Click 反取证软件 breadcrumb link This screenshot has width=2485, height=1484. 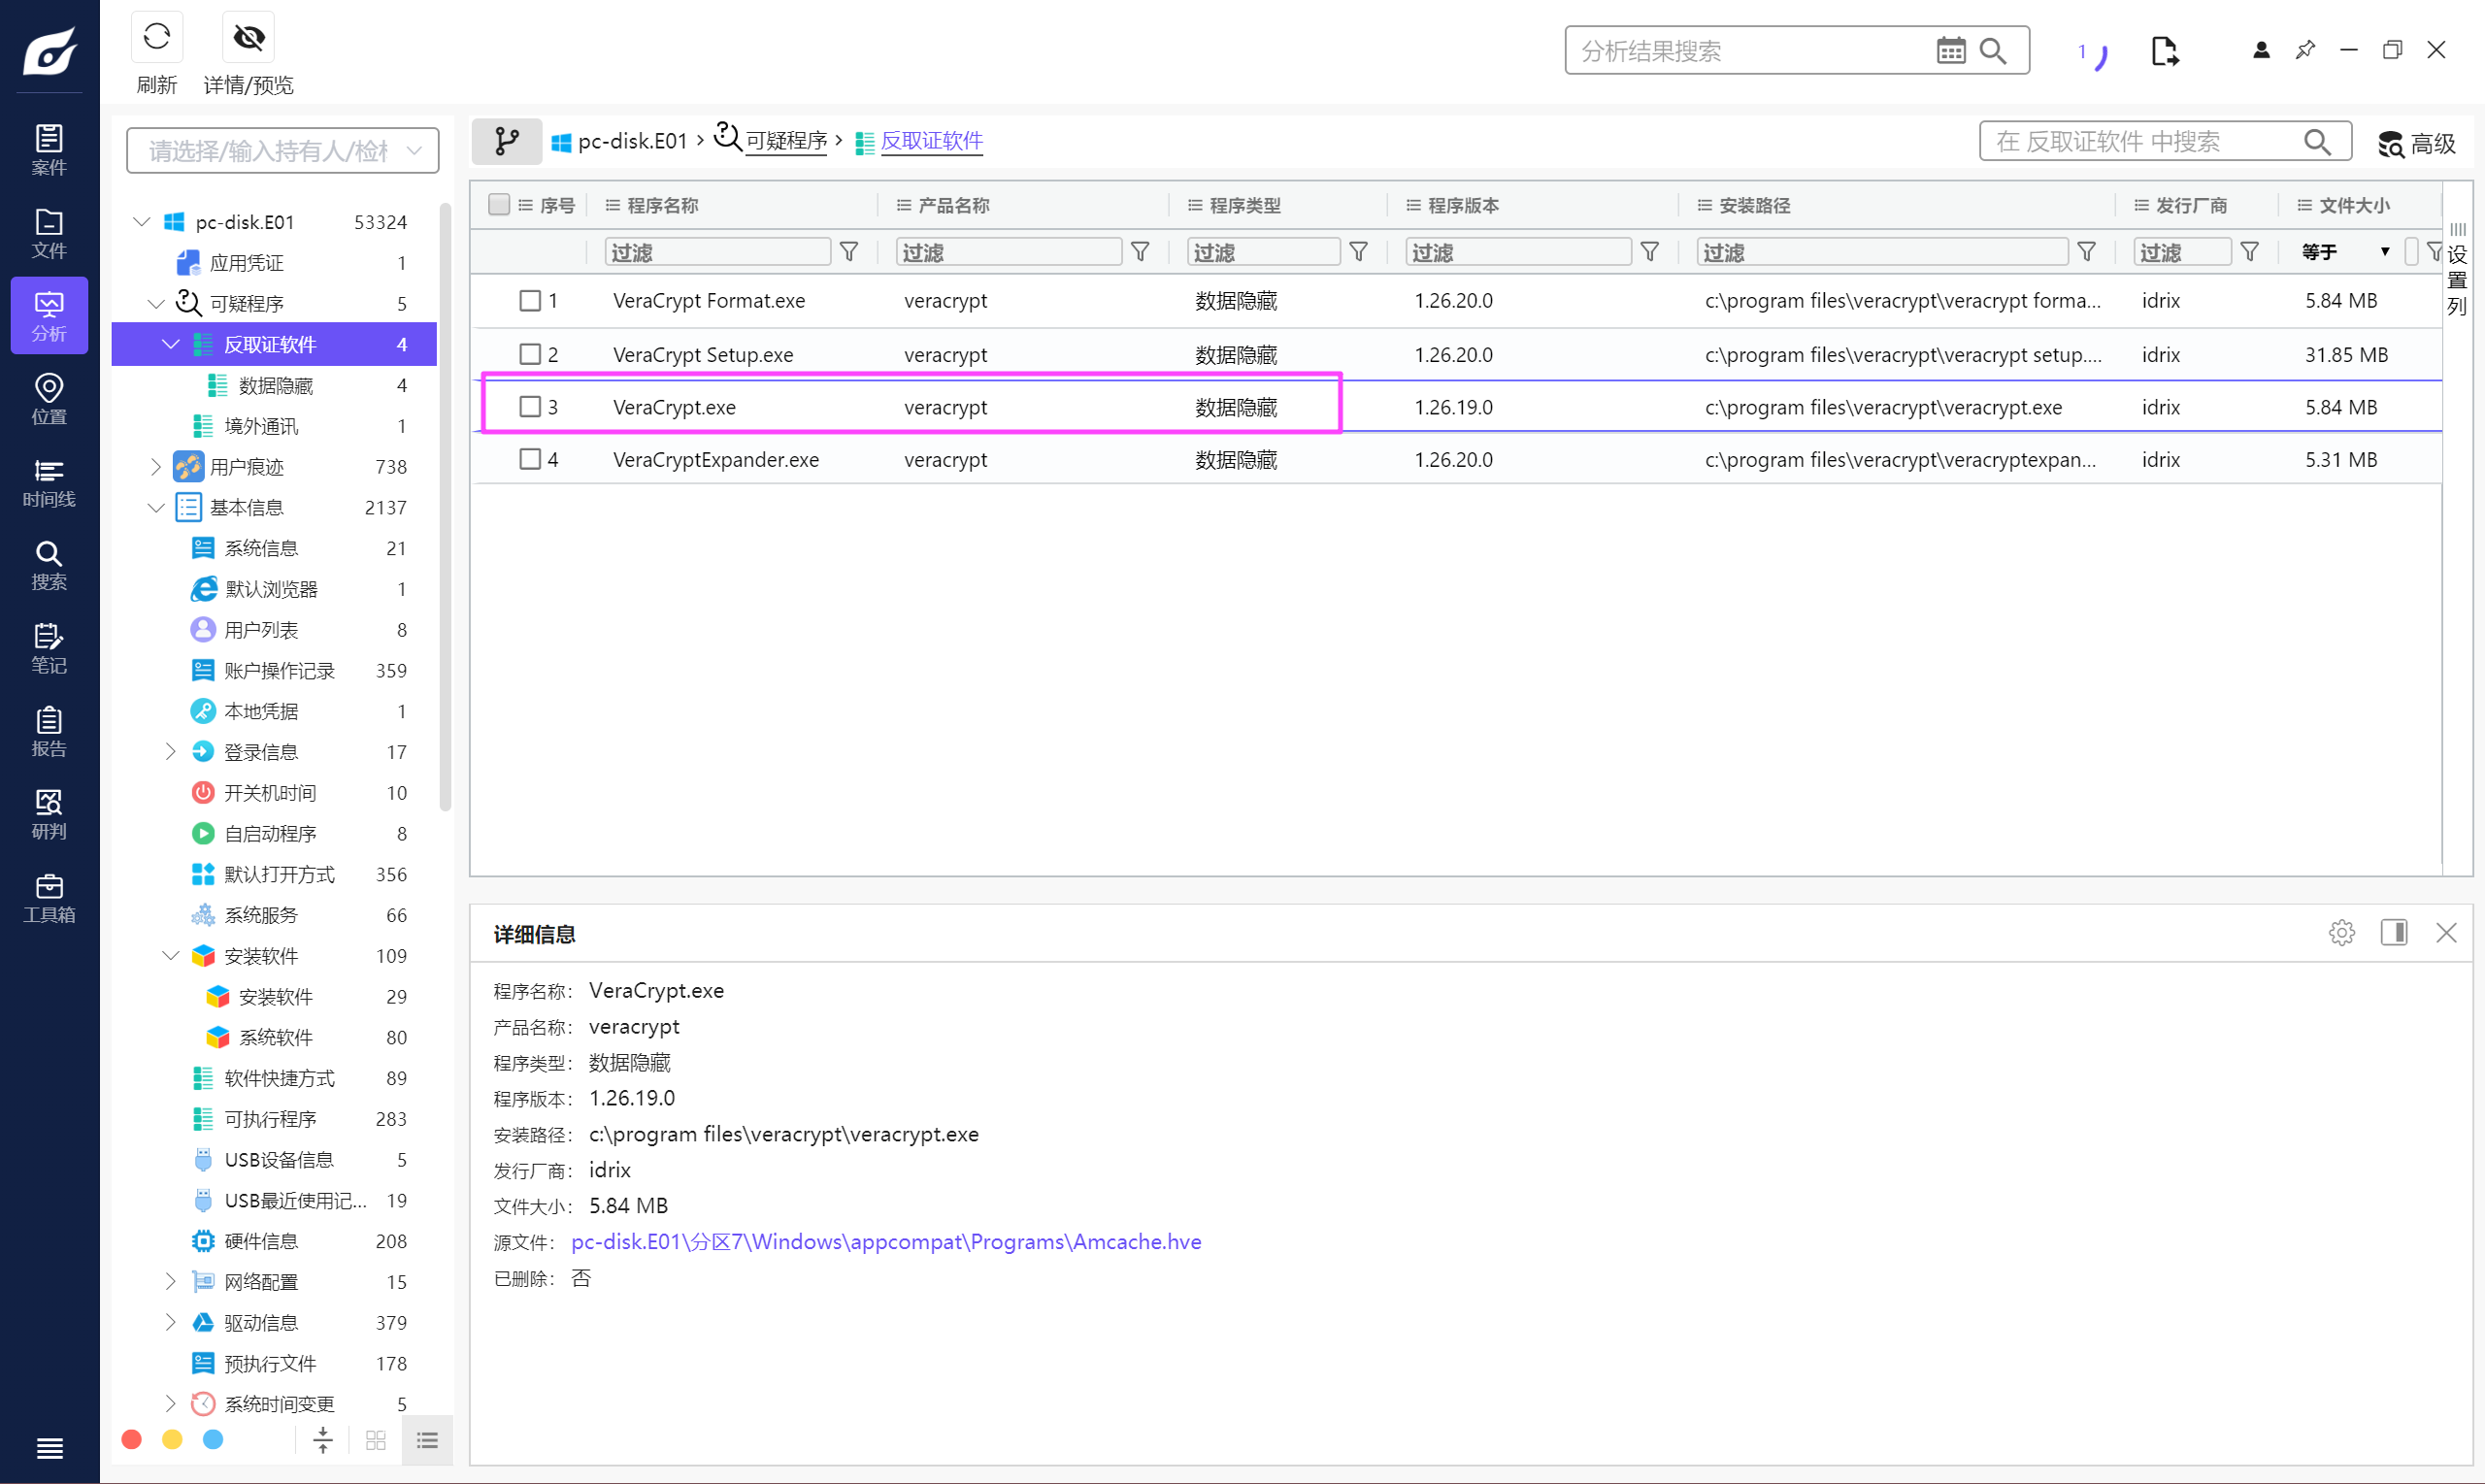point(931,141)
